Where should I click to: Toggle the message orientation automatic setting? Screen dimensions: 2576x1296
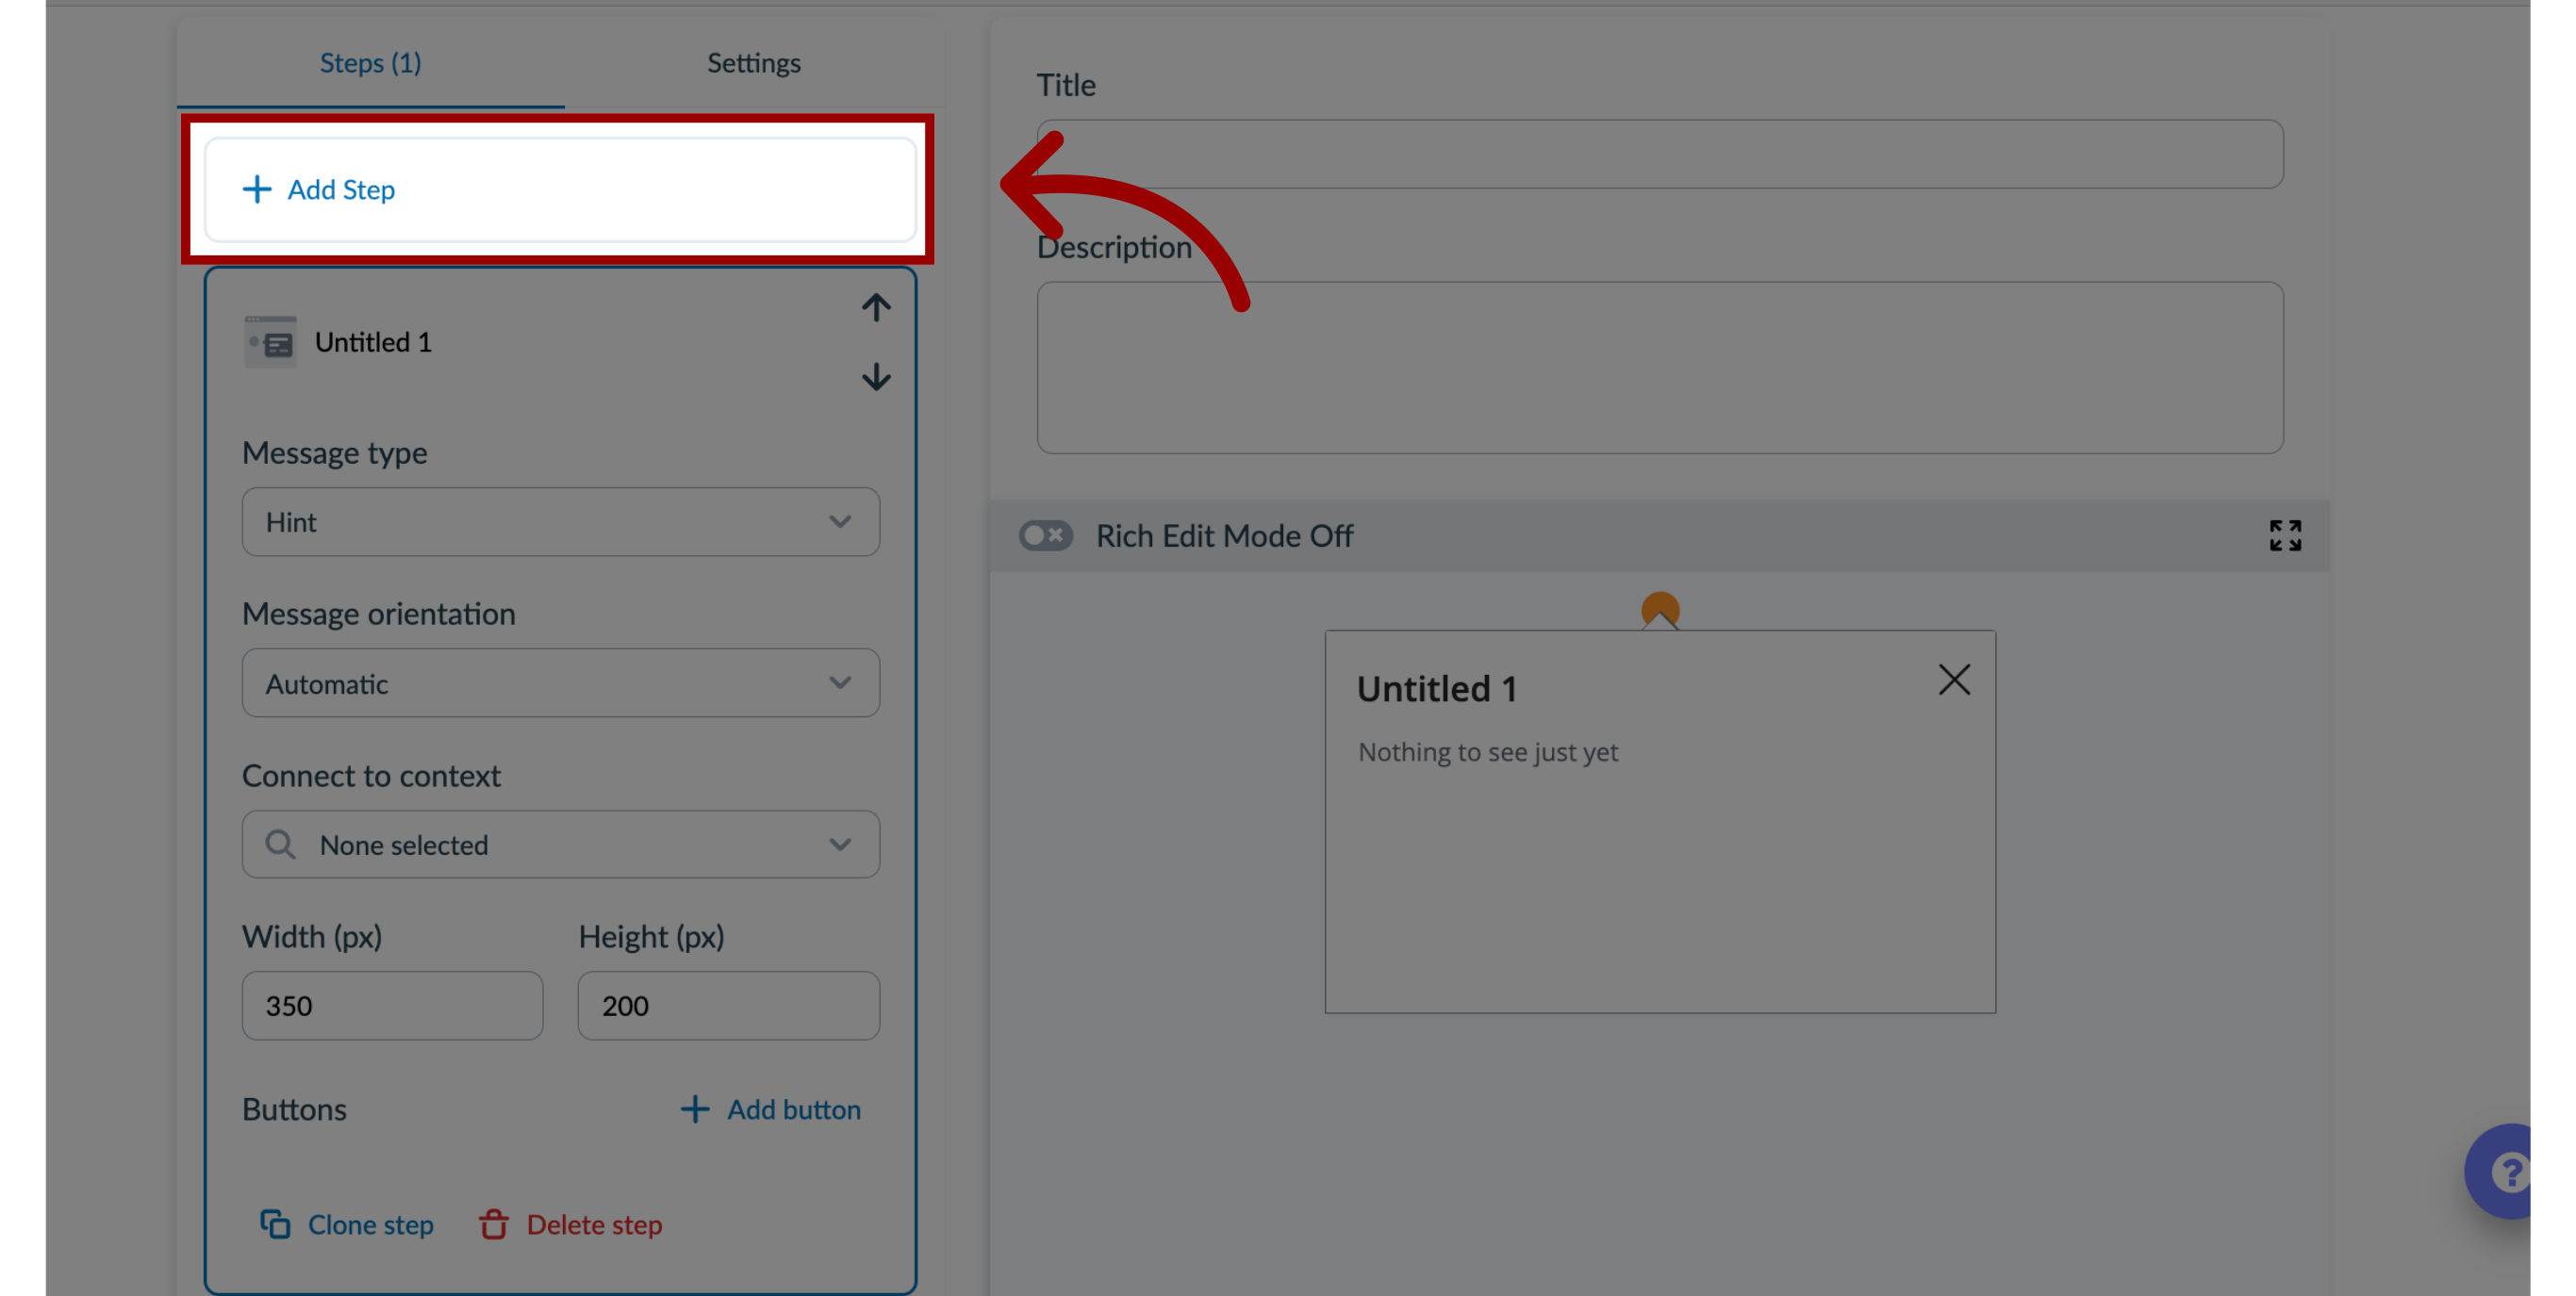coord(559,682)
